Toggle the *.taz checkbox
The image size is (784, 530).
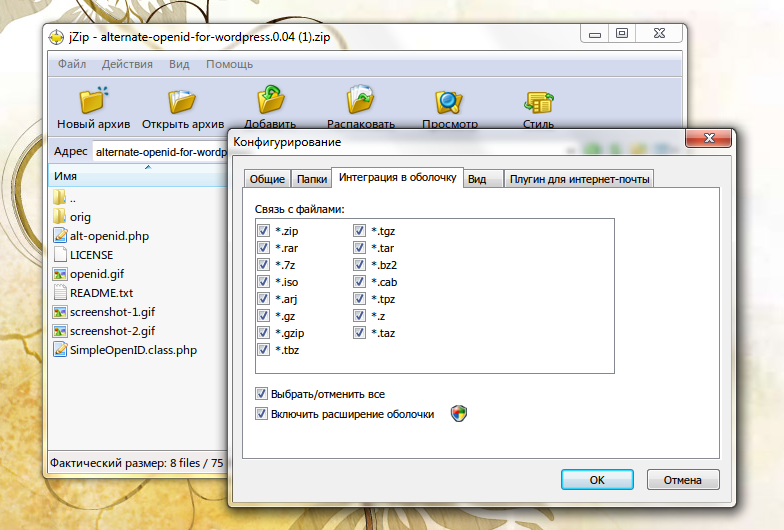(x=359, y=332)
